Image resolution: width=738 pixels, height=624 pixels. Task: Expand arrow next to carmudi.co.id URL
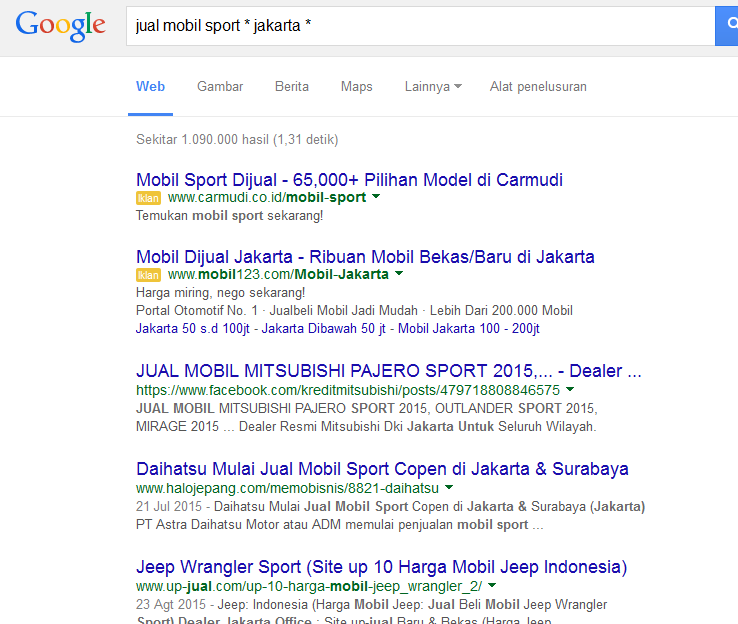[376, 196]
